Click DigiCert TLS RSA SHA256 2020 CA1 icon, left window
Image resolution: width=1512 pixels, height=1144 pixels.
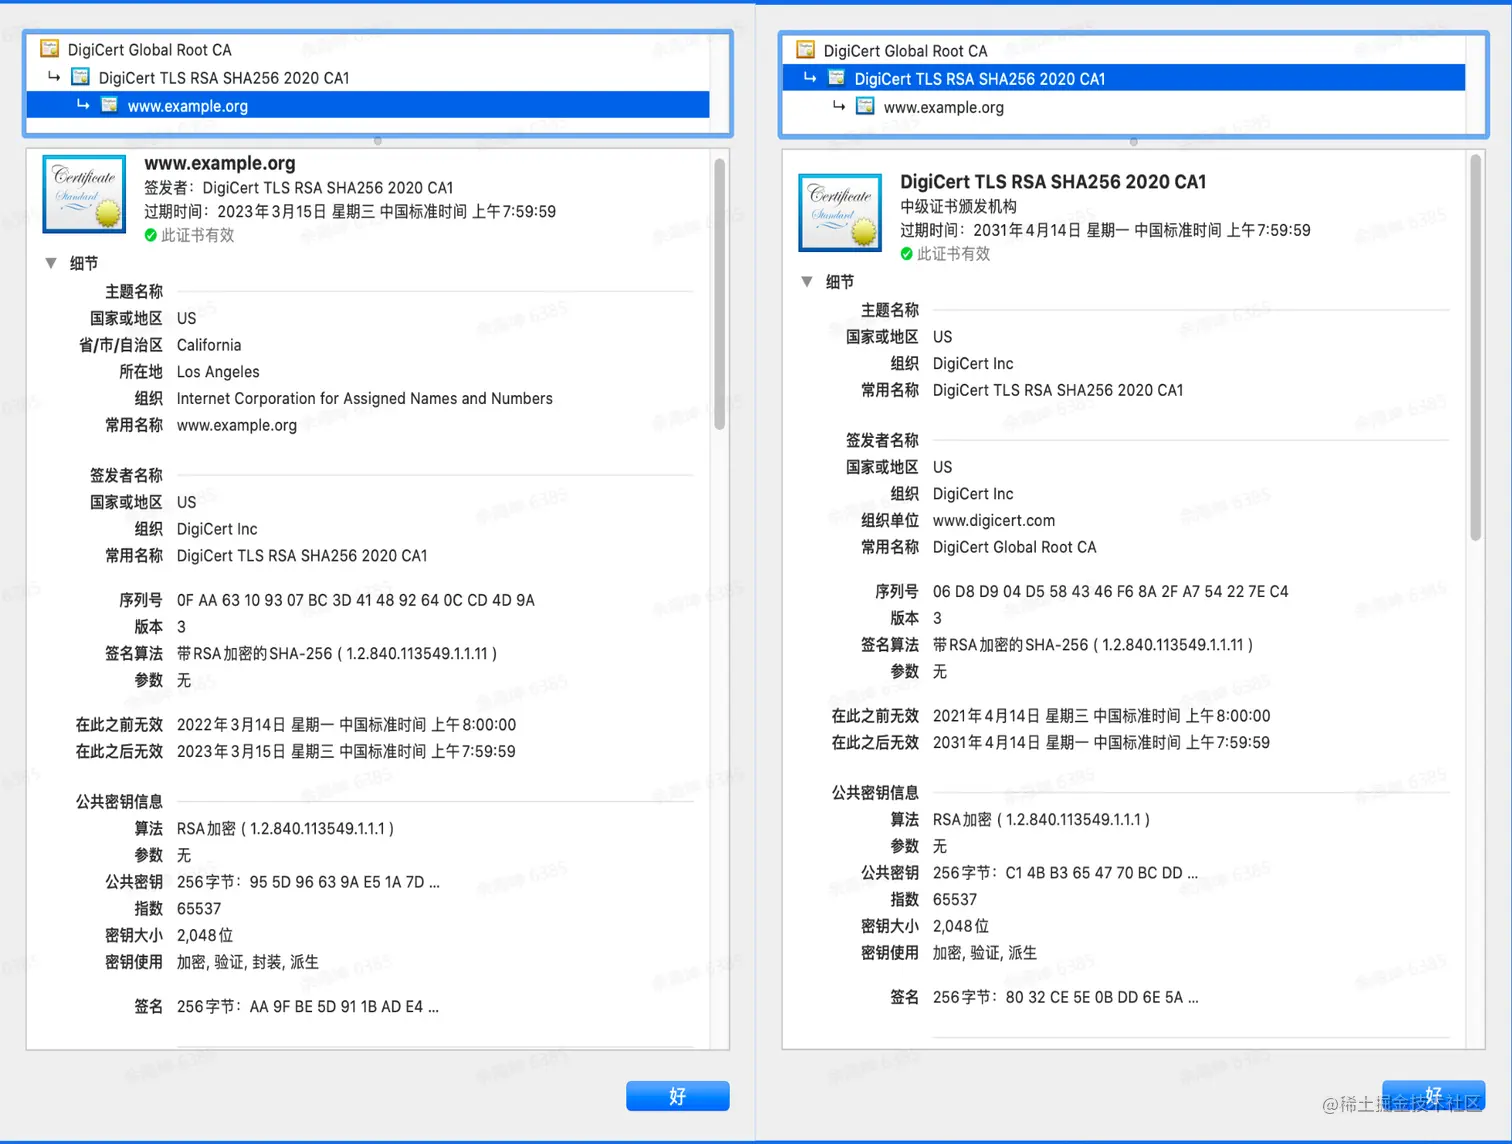pyautogui.click(x=81, y=77)
